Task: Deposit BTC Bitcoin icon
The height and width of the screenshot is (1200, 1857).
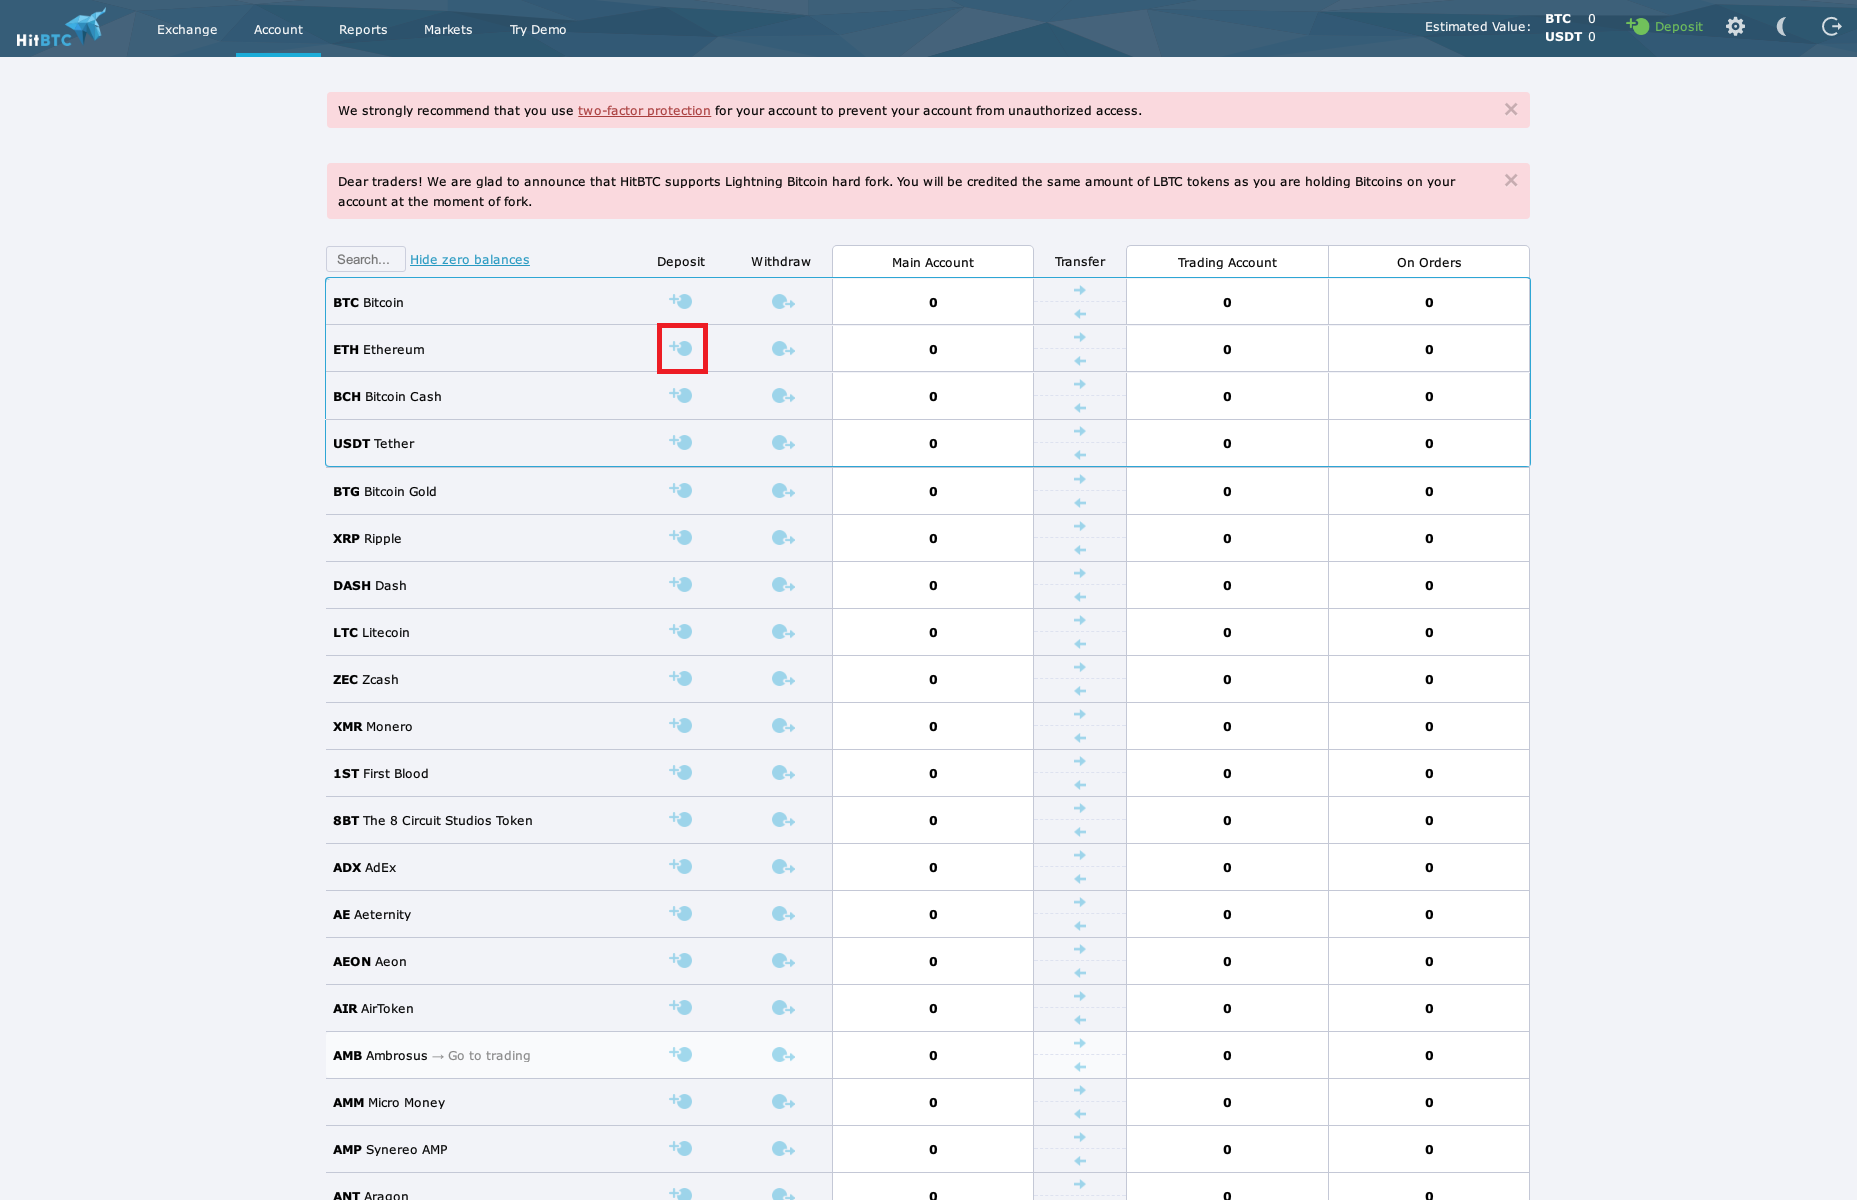Action: pos(681,301)
